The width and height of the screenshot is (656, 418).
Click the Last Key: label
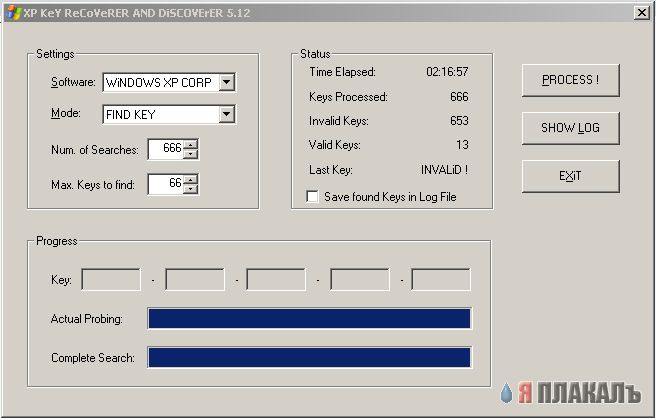pyautogui.click(x=331, y=169)
